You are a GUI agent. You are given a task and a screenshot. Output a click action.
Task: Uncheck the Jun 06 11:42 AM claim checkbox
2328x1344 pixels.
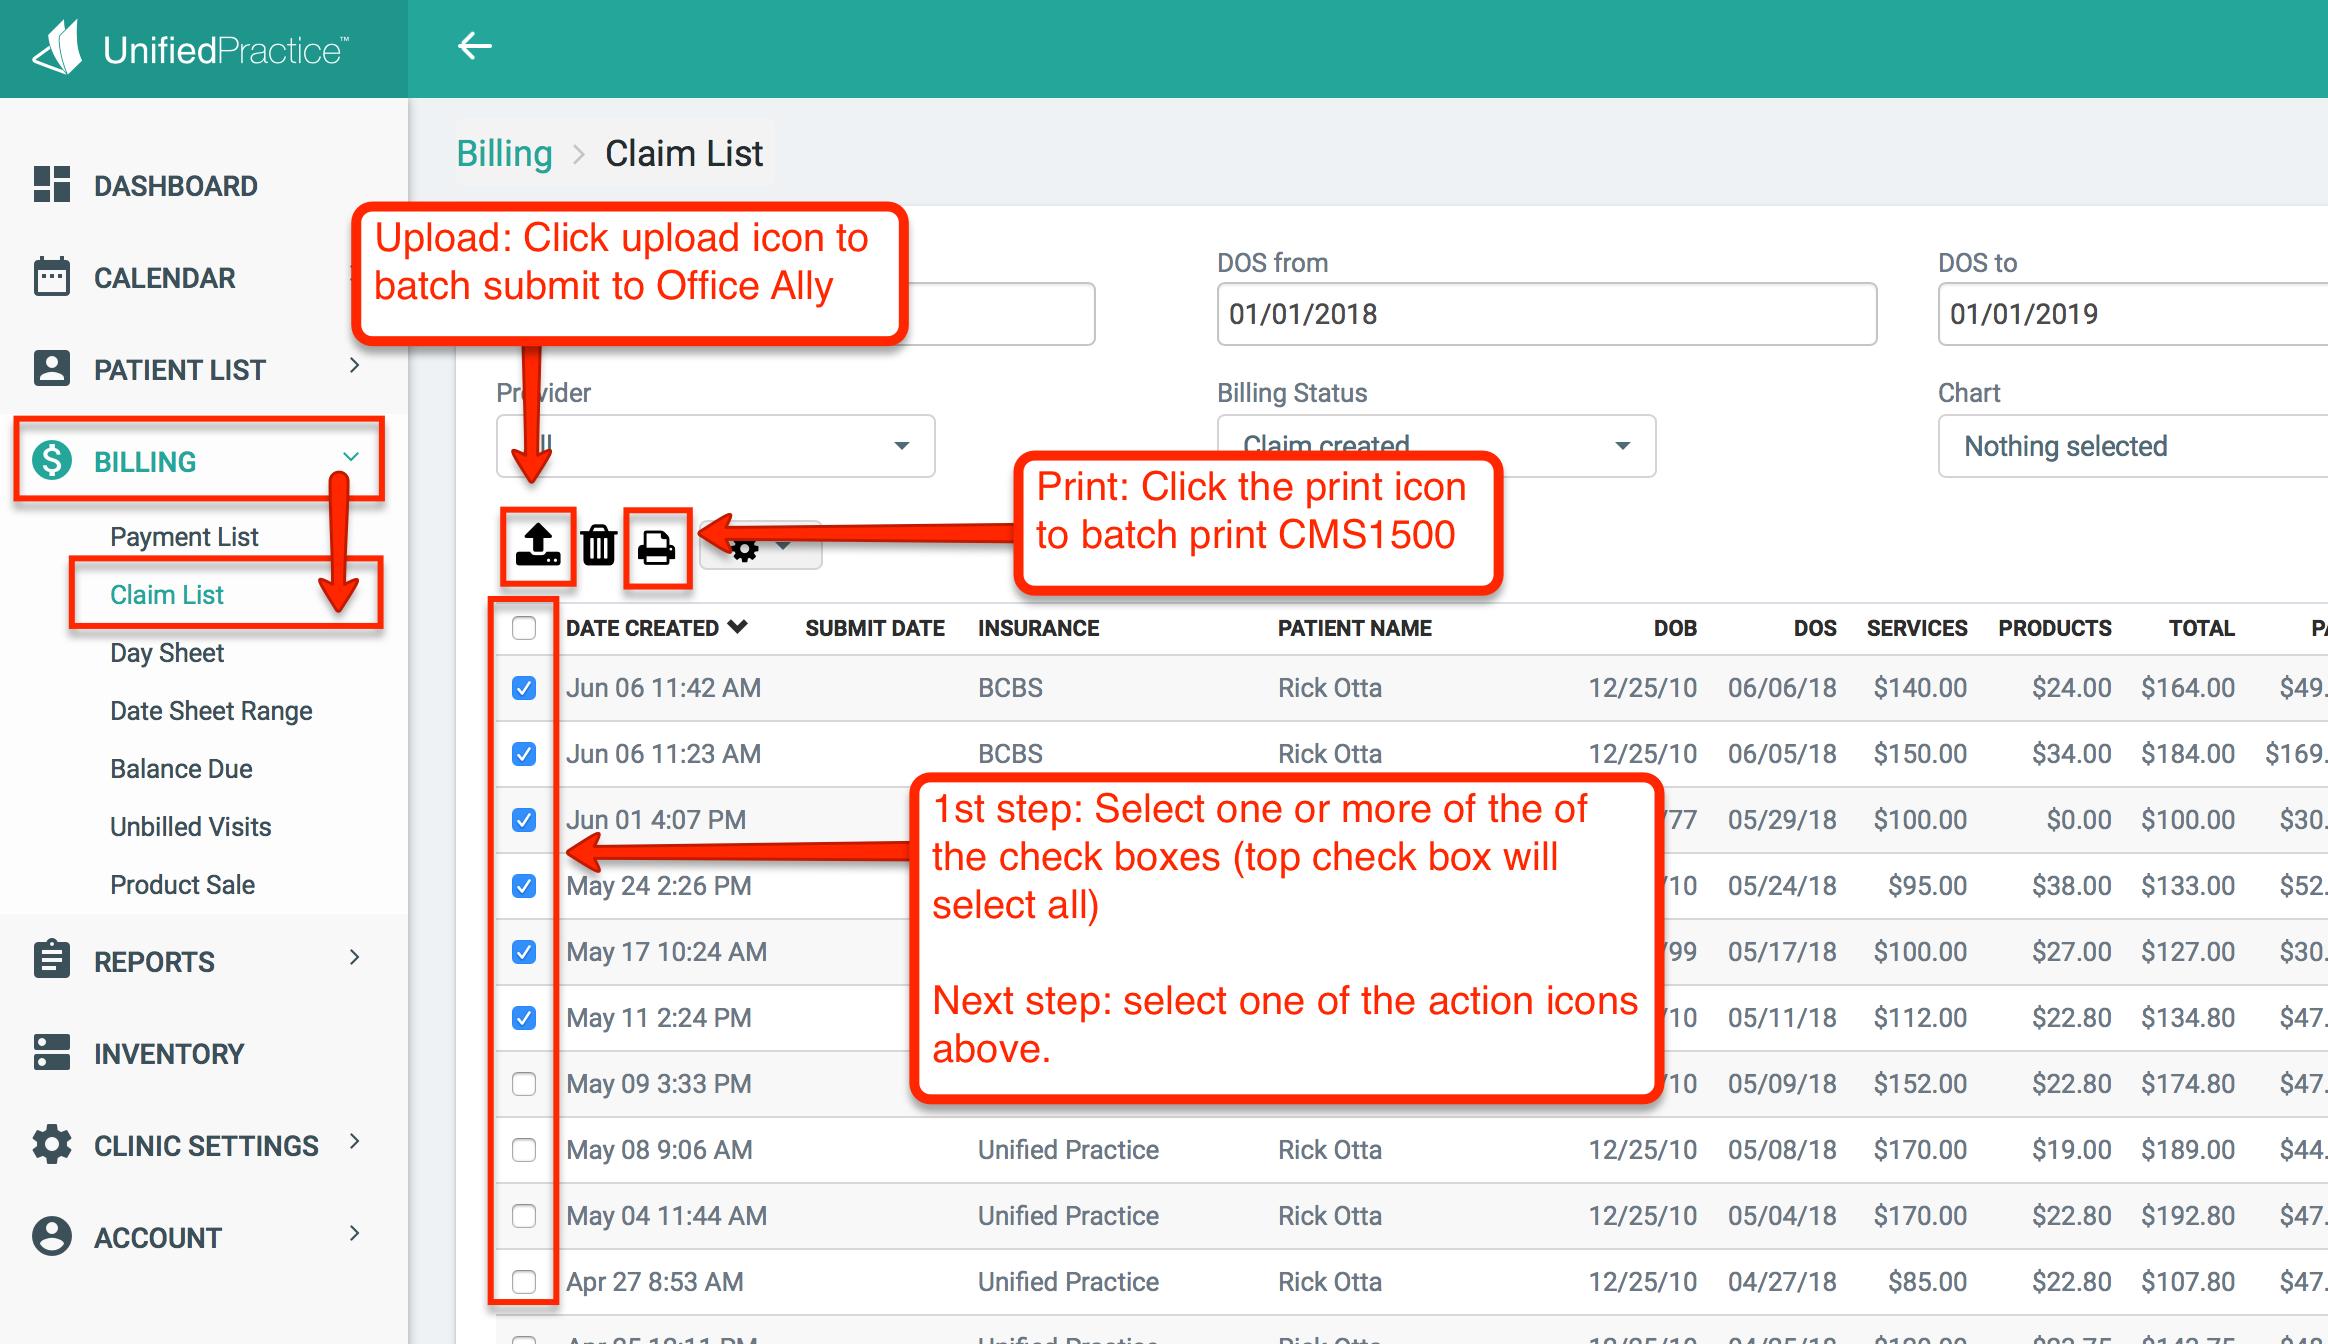click(524, 687)
